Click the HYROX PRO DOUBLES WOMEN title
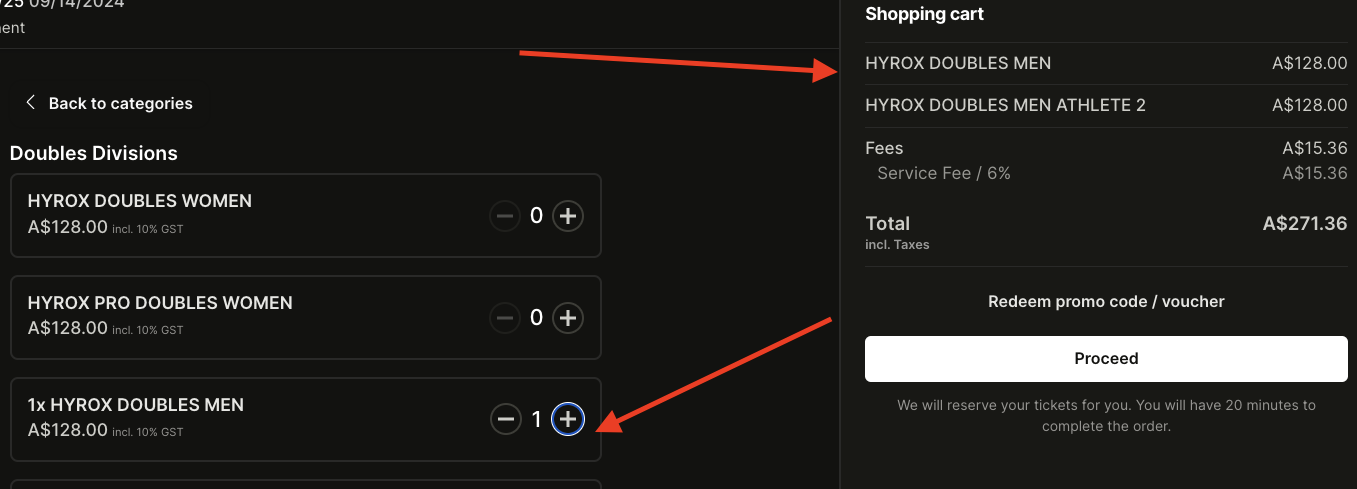The height and width of the screenshot is (489, 1357). (160, 303)
